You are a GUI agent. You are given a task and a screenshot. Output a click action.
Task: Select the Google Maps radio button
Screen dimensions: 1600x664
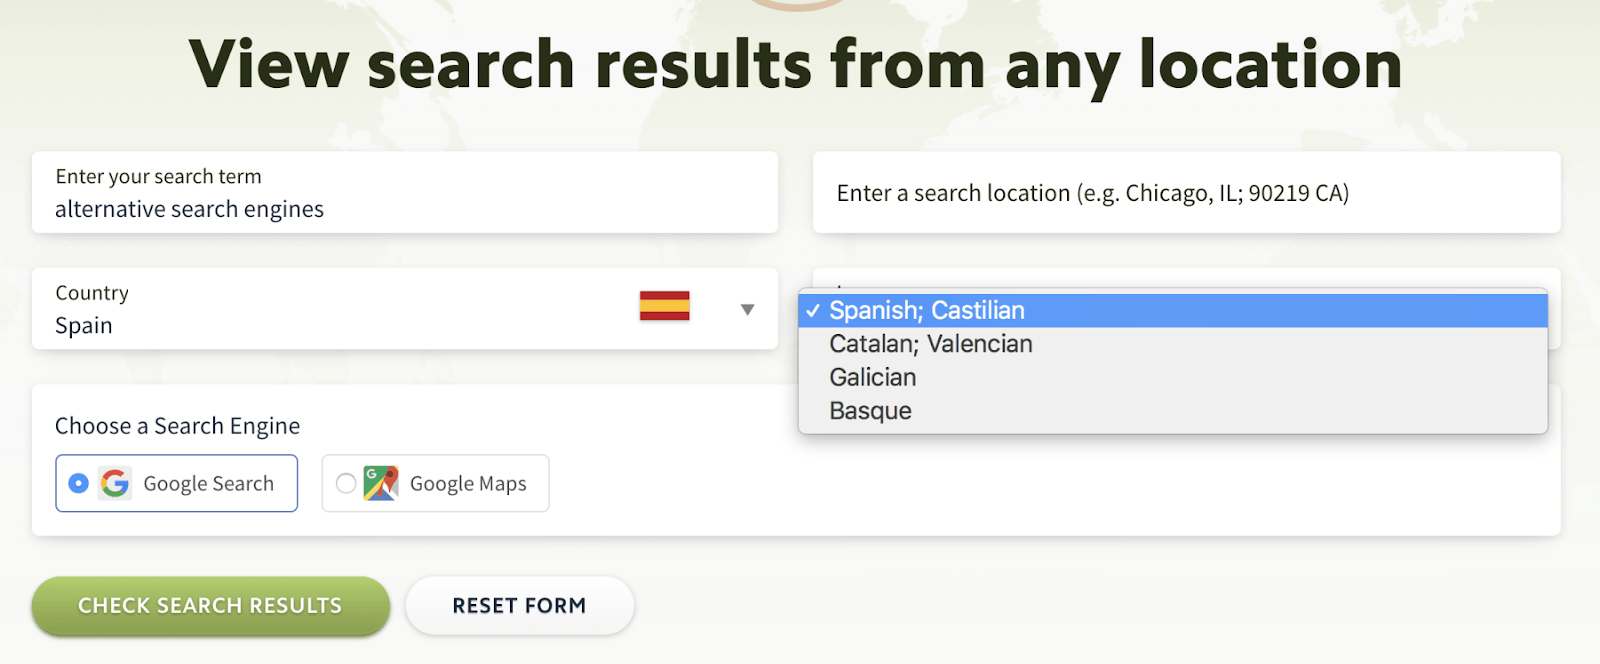(346, 483)
